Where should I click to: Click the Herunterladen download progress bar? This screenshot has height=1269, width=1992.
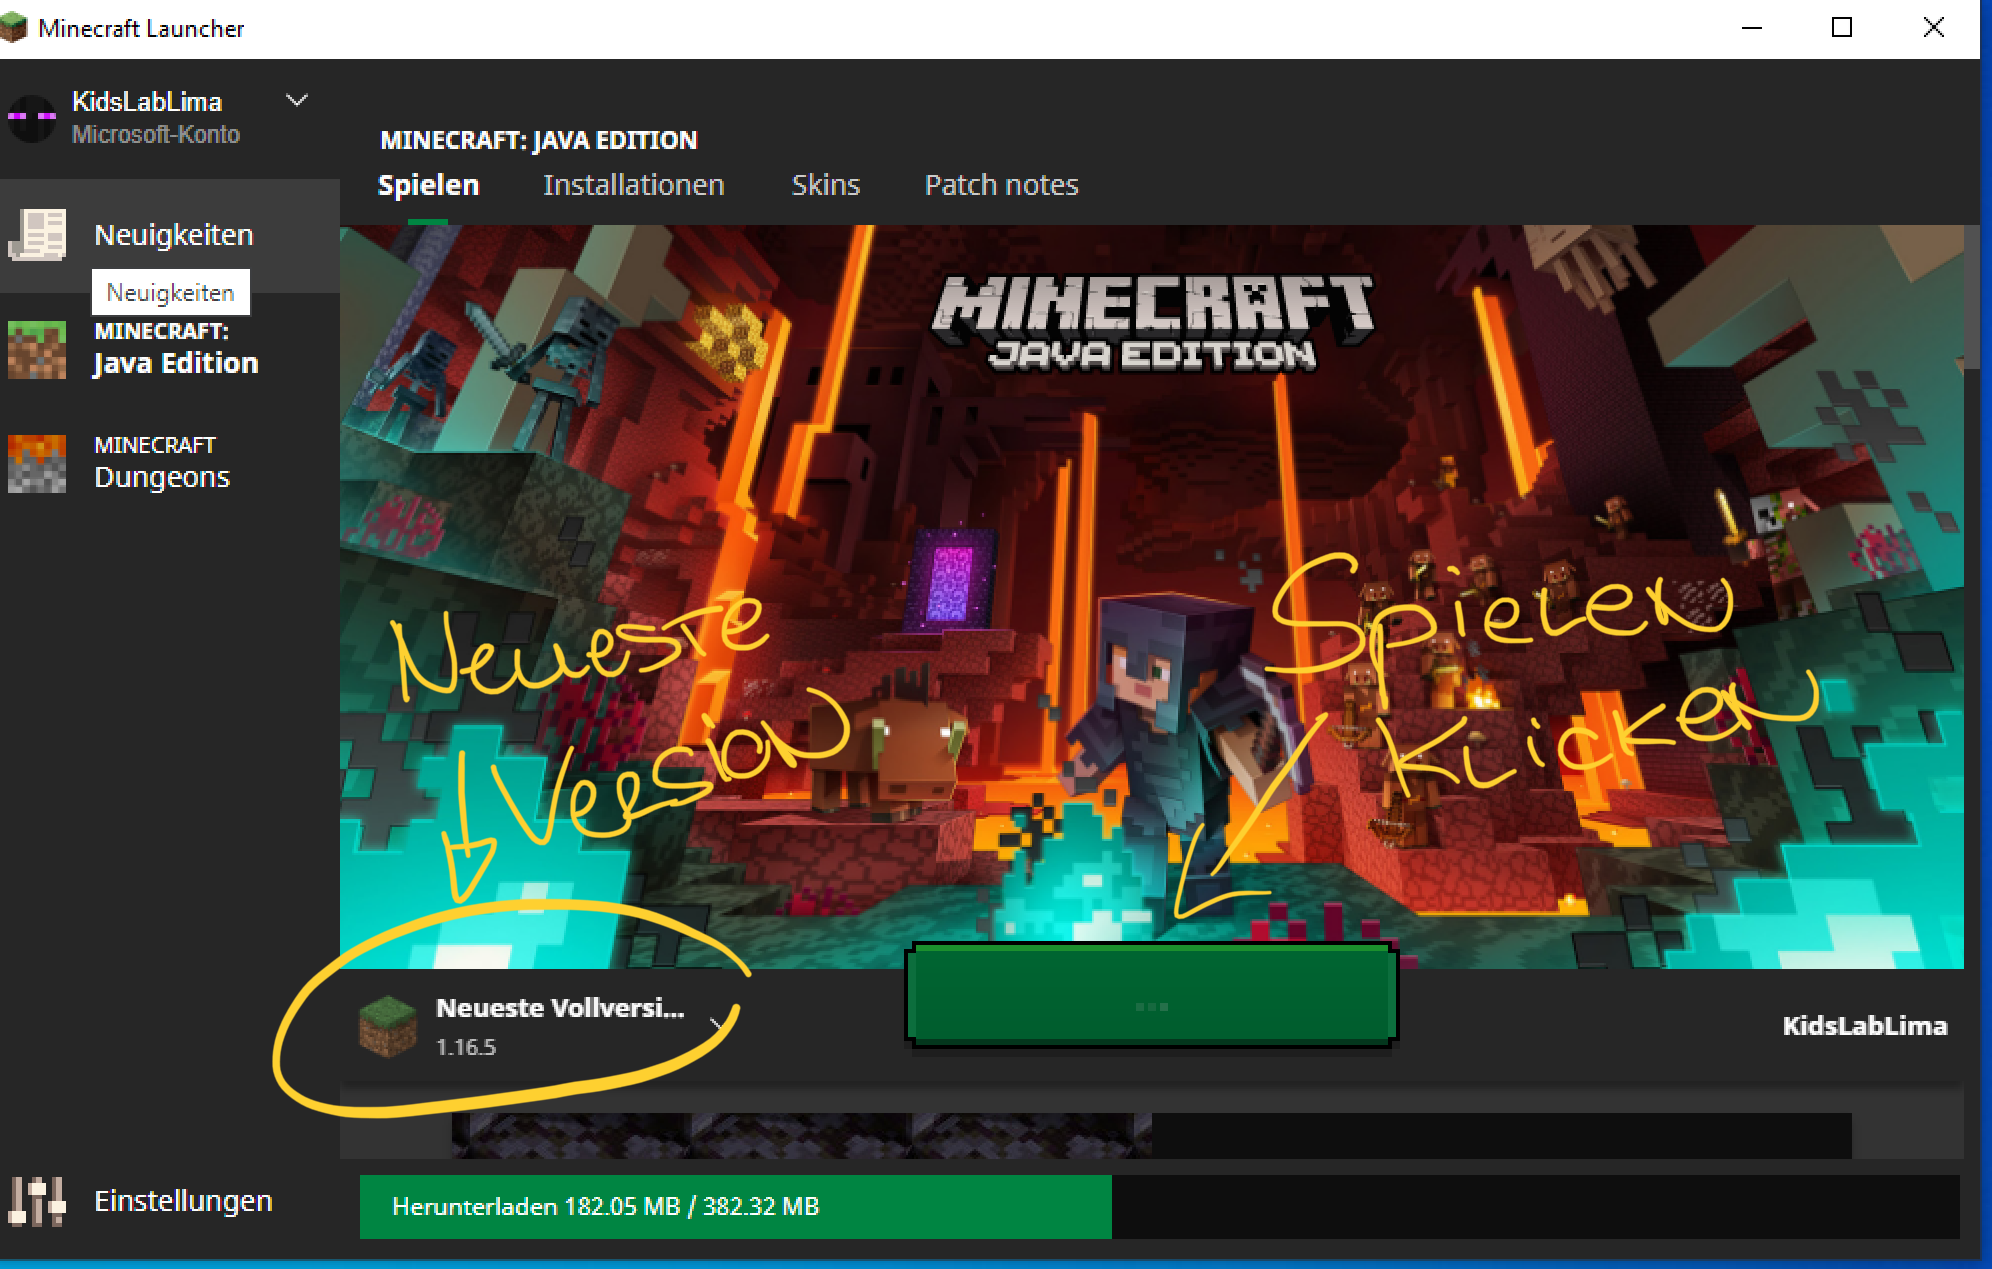735,1207
